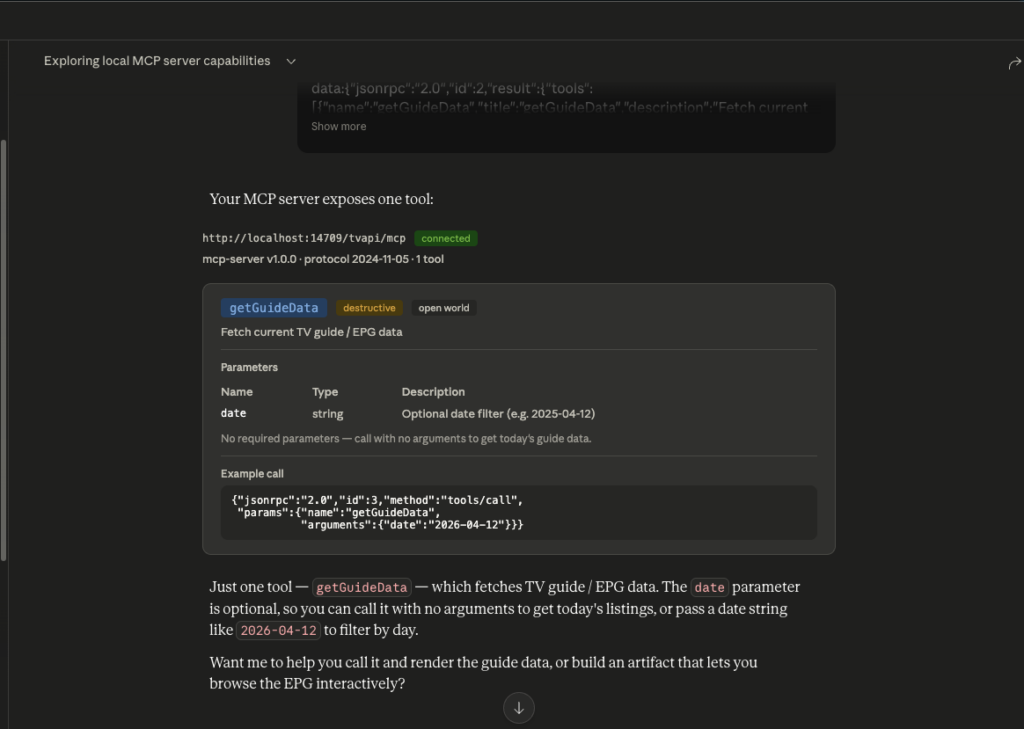Click the 'mcp-server v1.0.0' version info line
The height and width of the screenshot is (729, 1024).
click(x=322, y=260)
